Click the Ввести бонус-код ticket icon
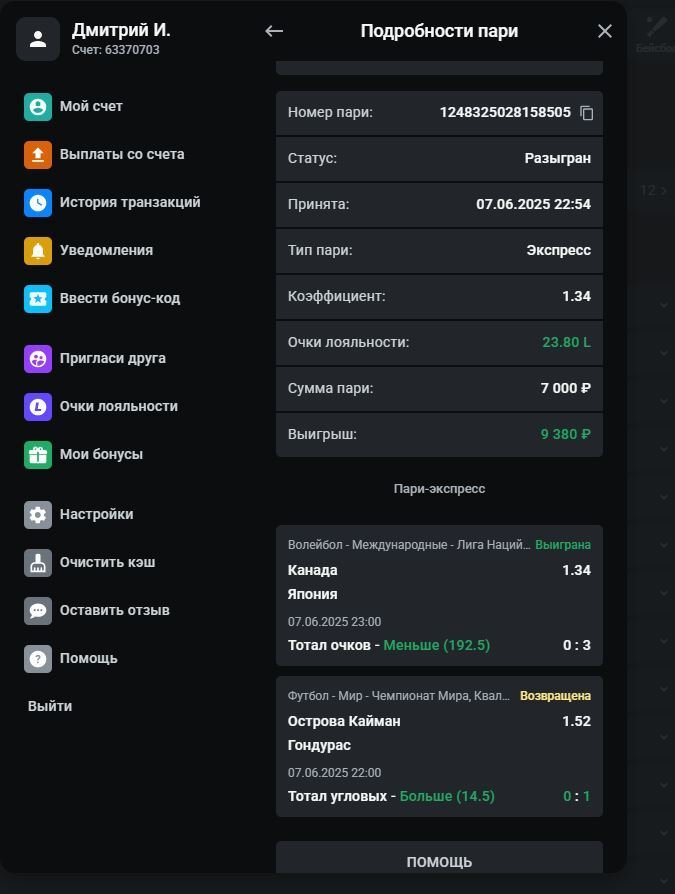The height and width of the screenshot is (894, 675). pos(38,299)
